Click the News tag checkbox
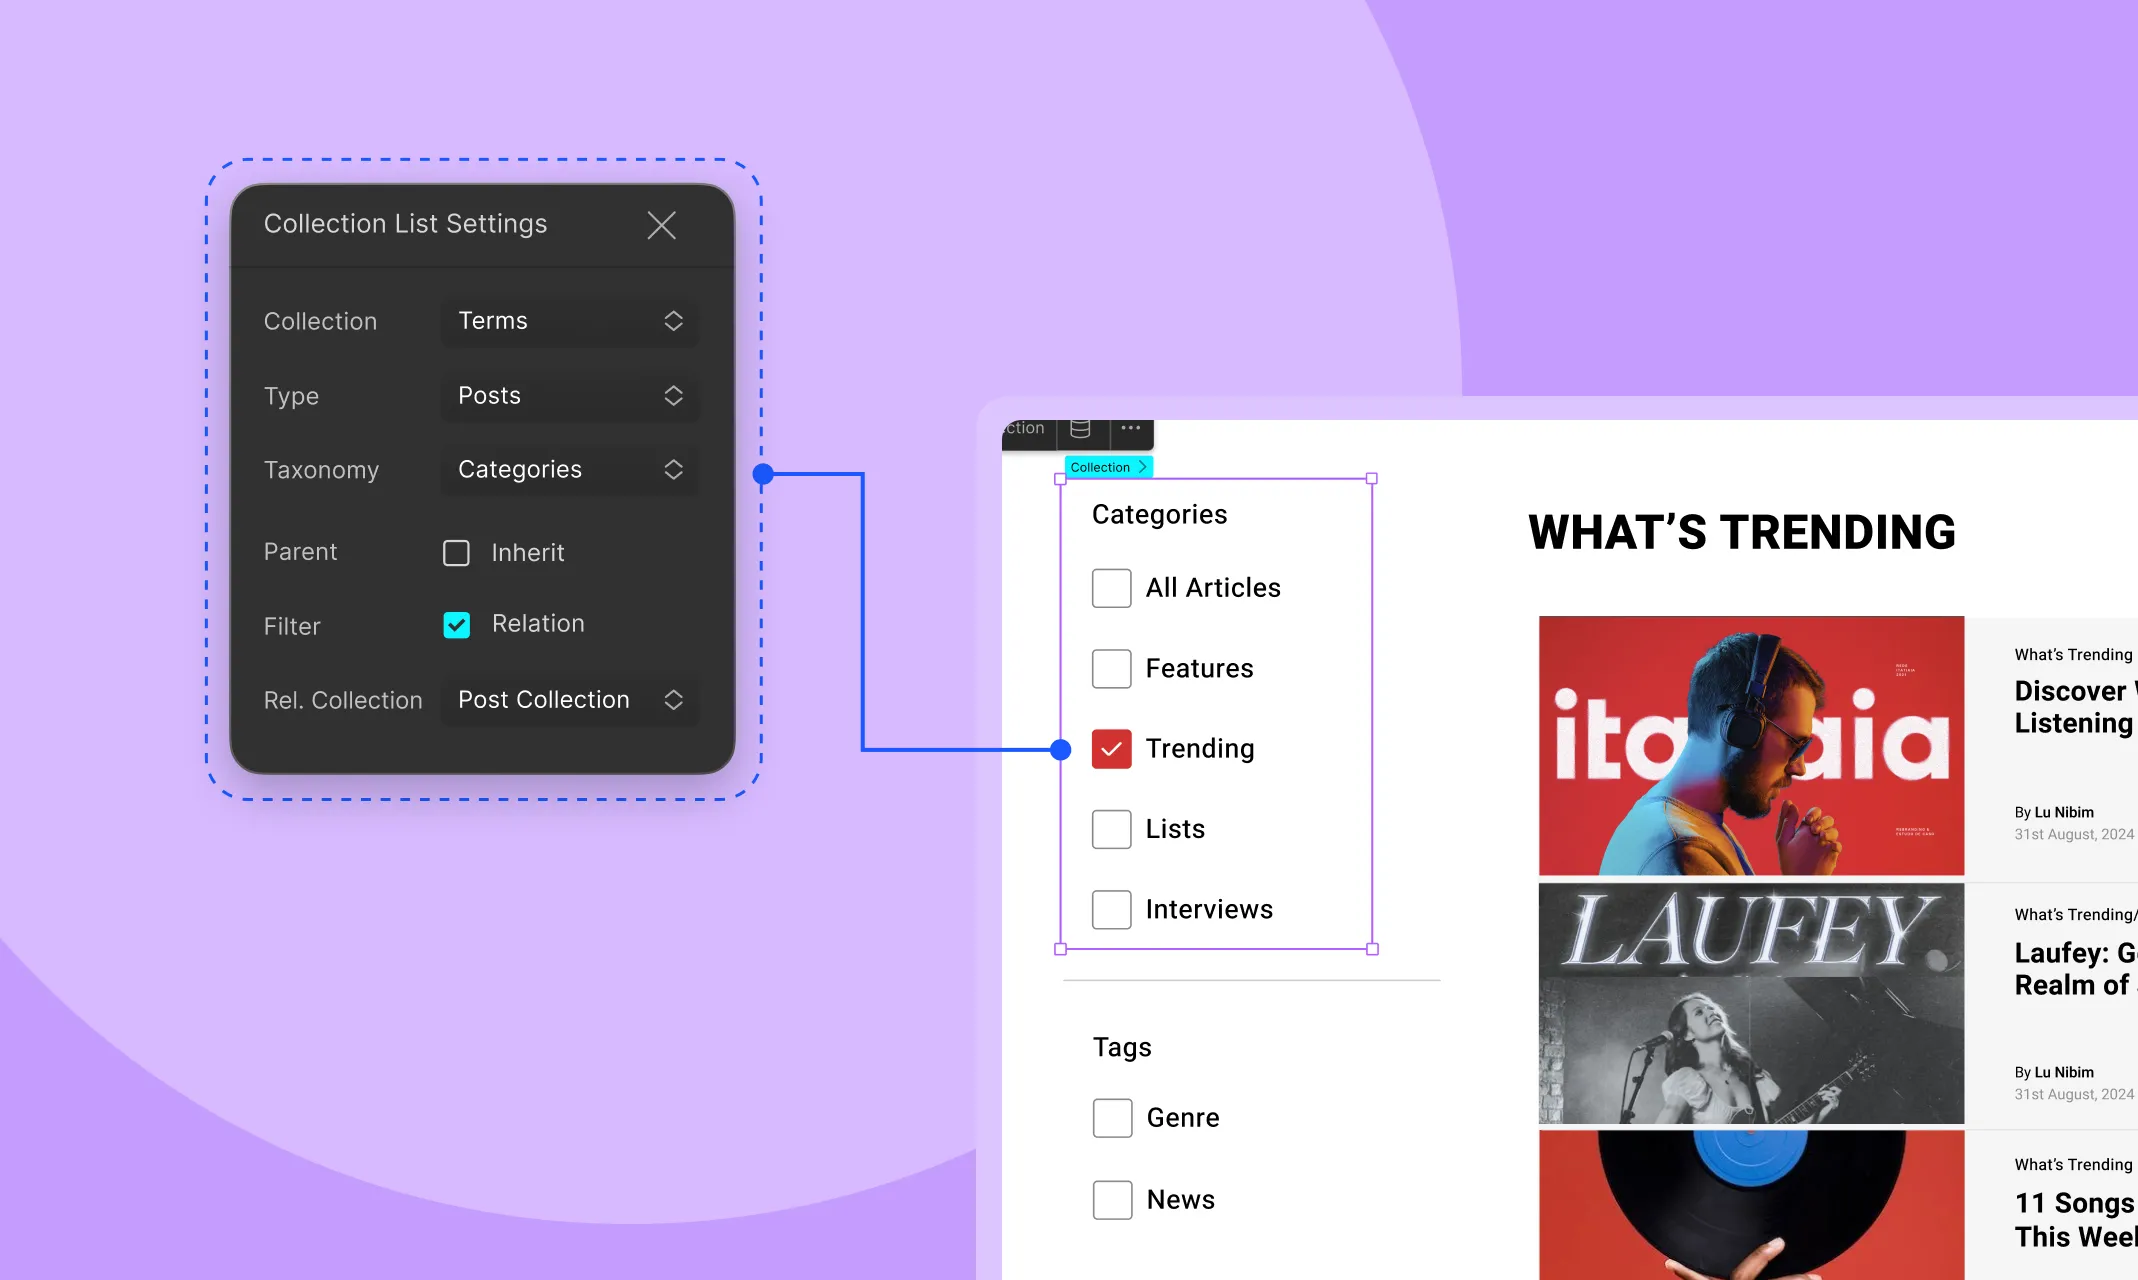The height and width of the screenshot is (1280, 2138). pos(1112,1199)
